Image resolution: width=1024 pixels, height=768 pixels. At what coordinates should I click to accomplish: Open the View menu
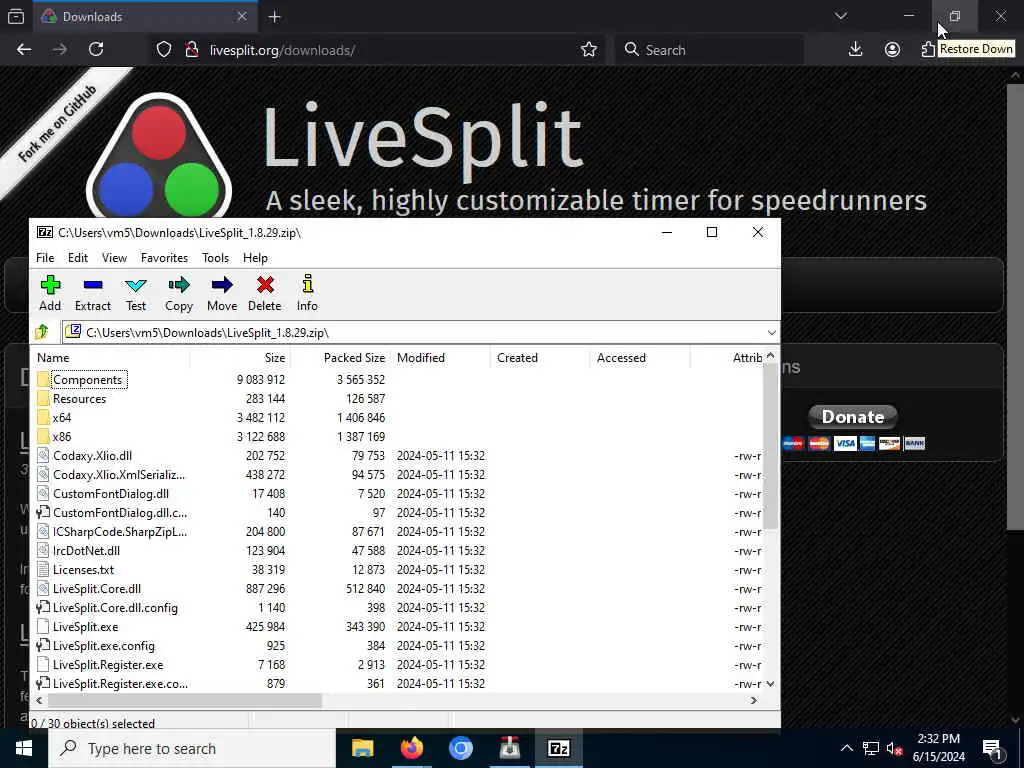114,258
